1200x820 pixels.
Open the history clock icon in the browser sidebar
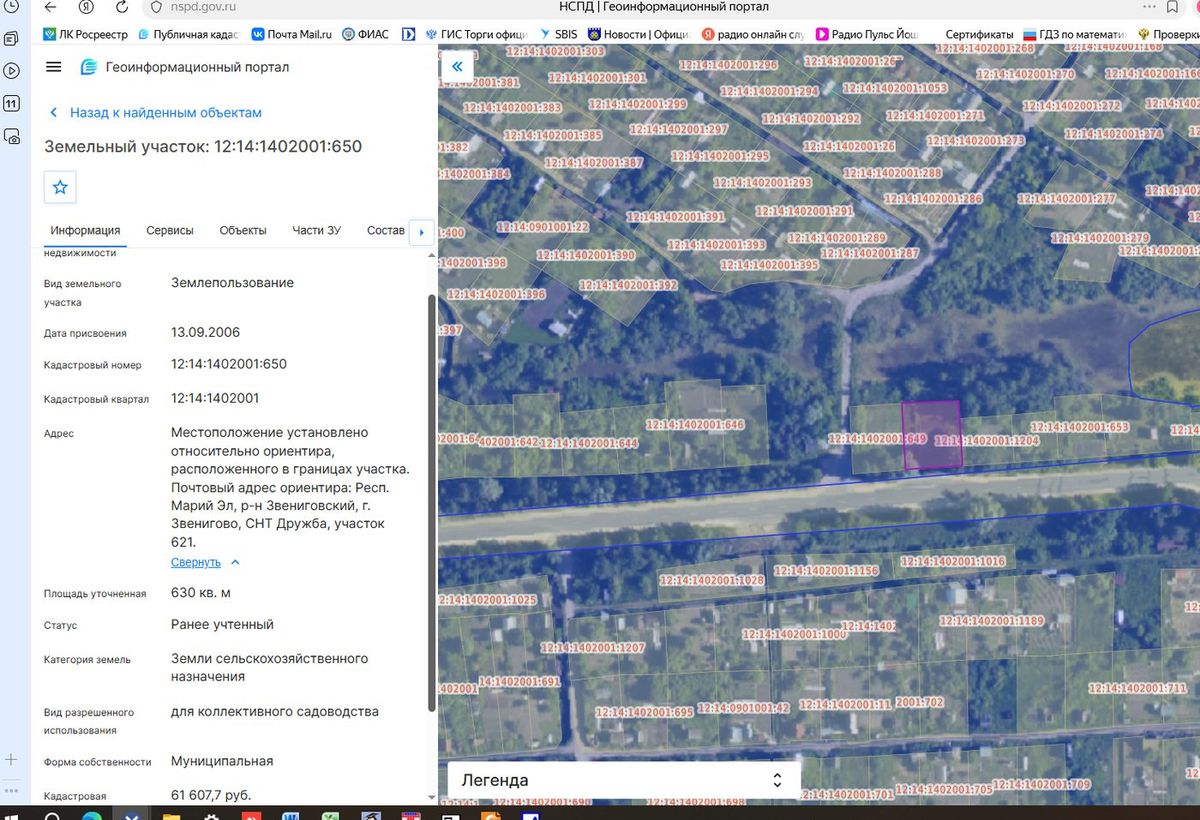click(11, 7)
